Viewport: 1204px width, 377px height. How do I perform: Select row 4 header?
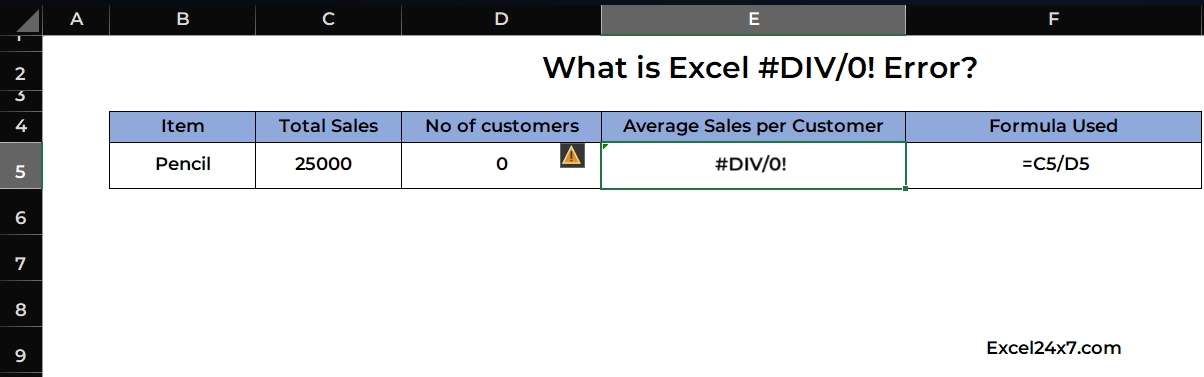(21, 126)
